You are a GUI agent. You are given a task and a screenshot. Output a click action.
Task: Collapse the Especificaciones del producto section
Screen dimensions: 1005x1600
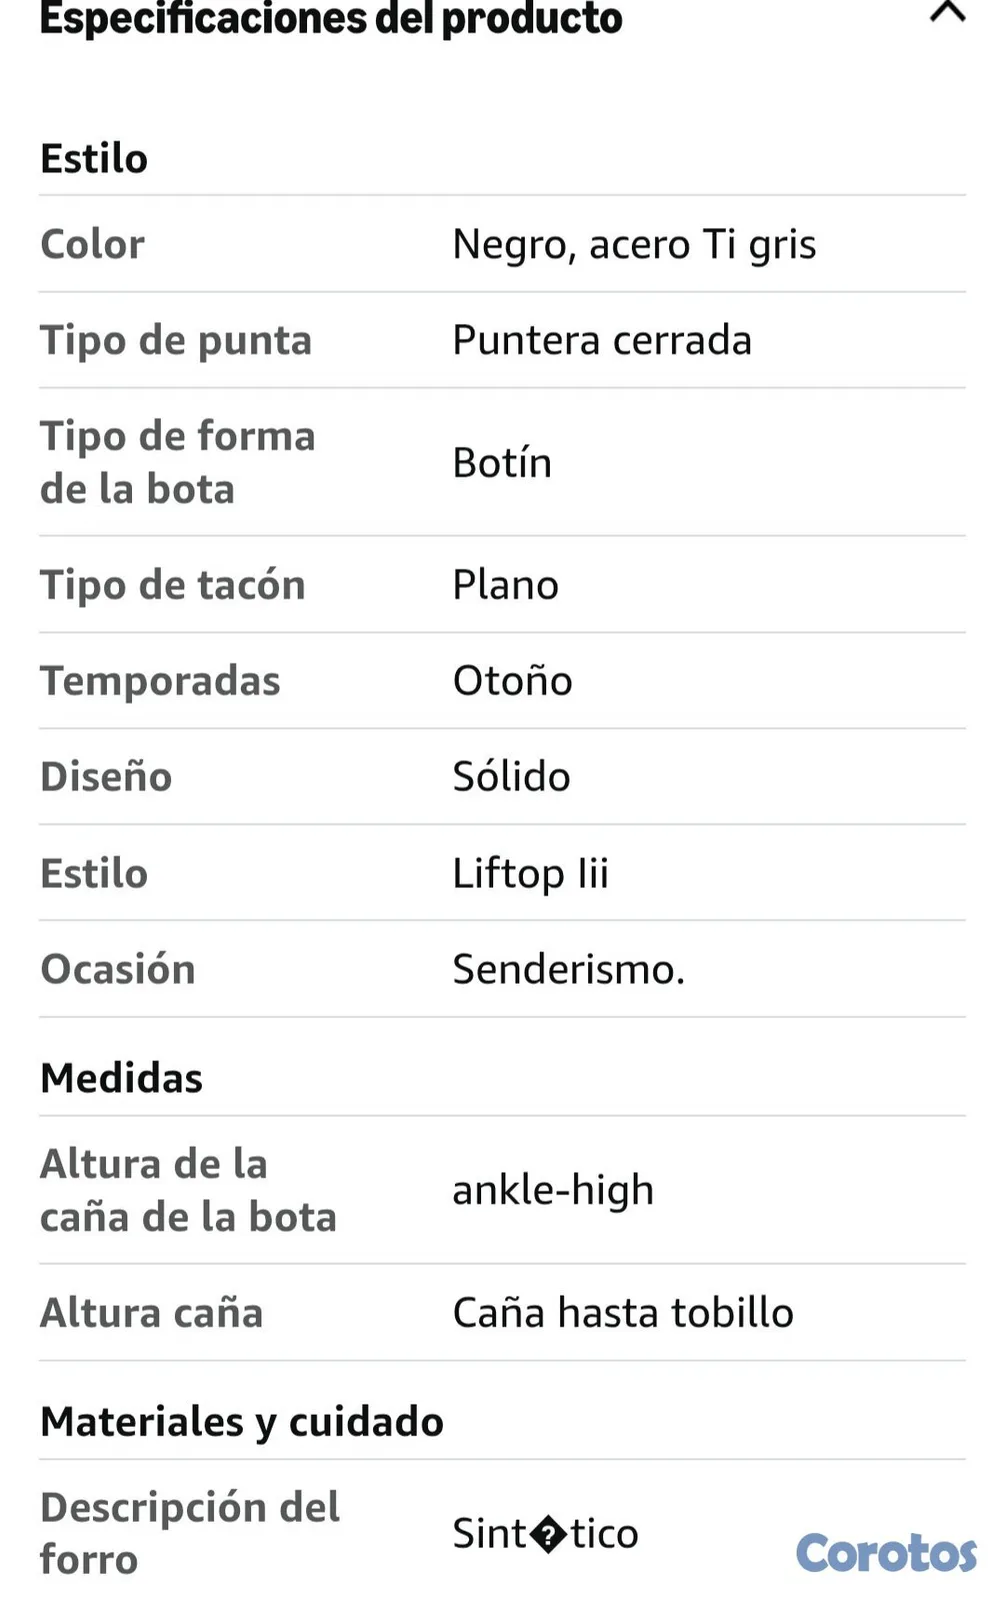pyautogui.click(x=947, y=12)
